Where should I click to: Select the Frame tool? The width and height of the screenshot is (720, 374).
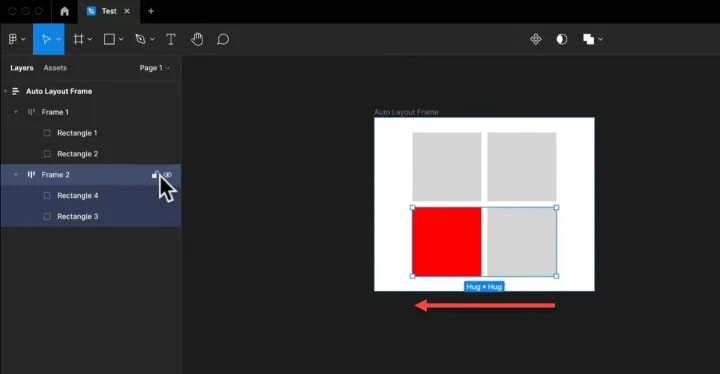coord(79,40)
